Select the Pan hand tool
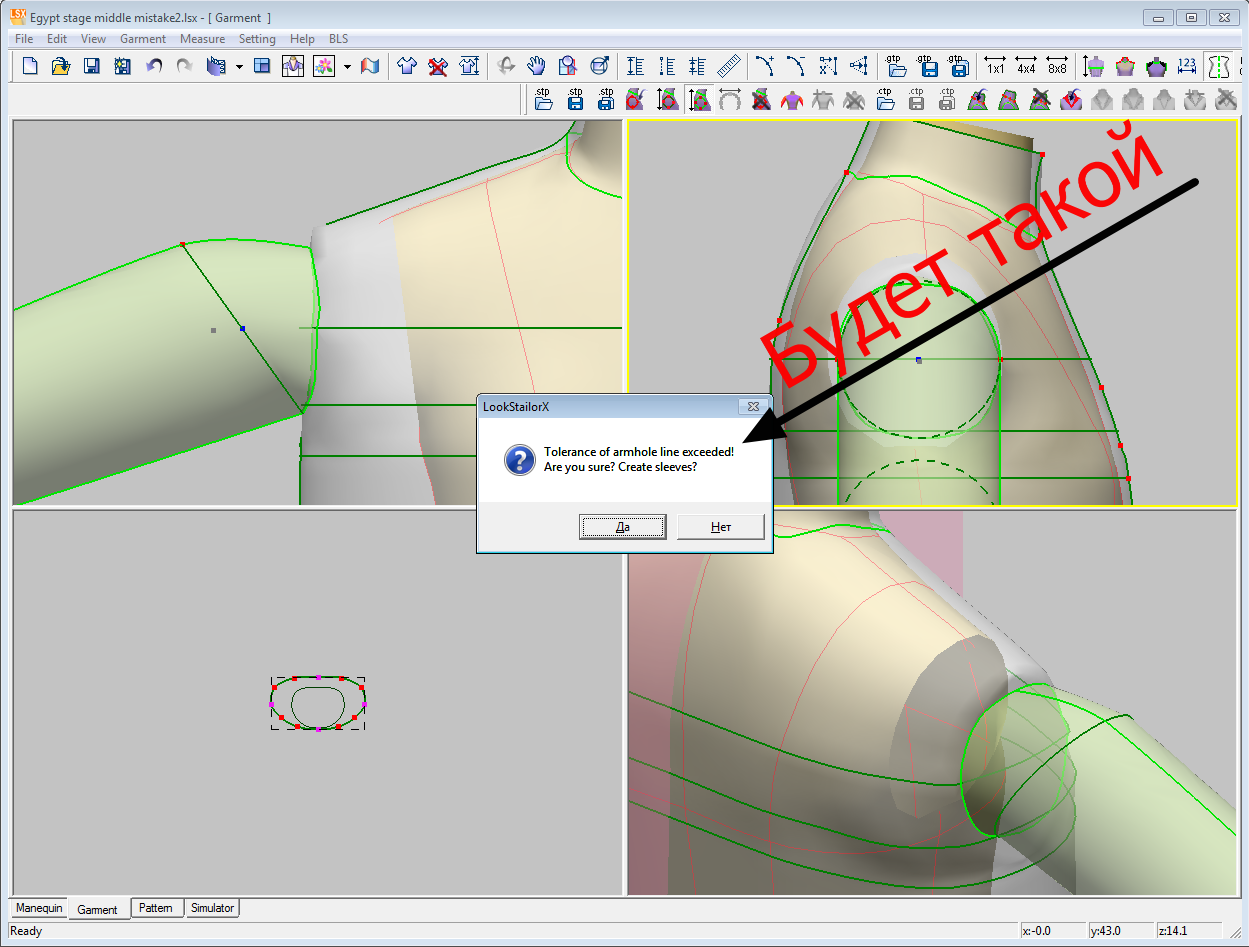 pyautogui.click(x=537, y=66)
